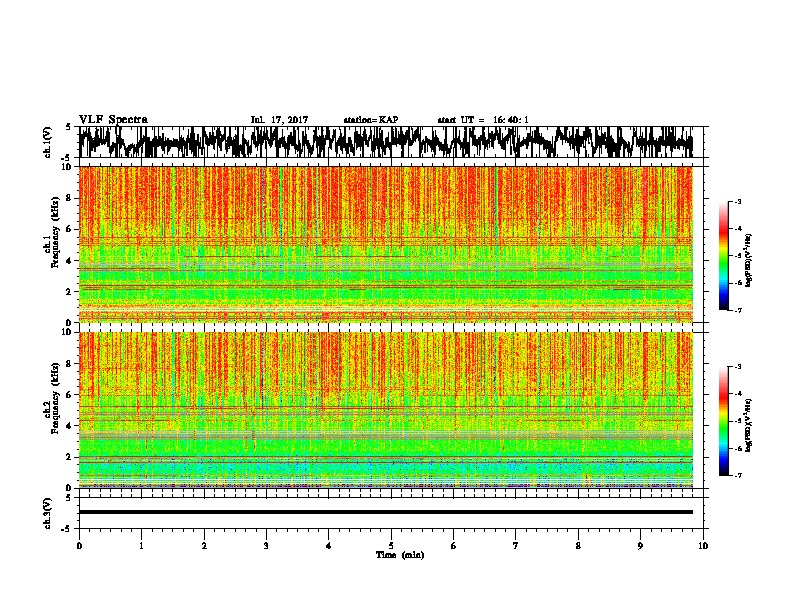Click the "2" kHz tick on ch.1 frequency axis
792x612 pixels.
[70, 291]
